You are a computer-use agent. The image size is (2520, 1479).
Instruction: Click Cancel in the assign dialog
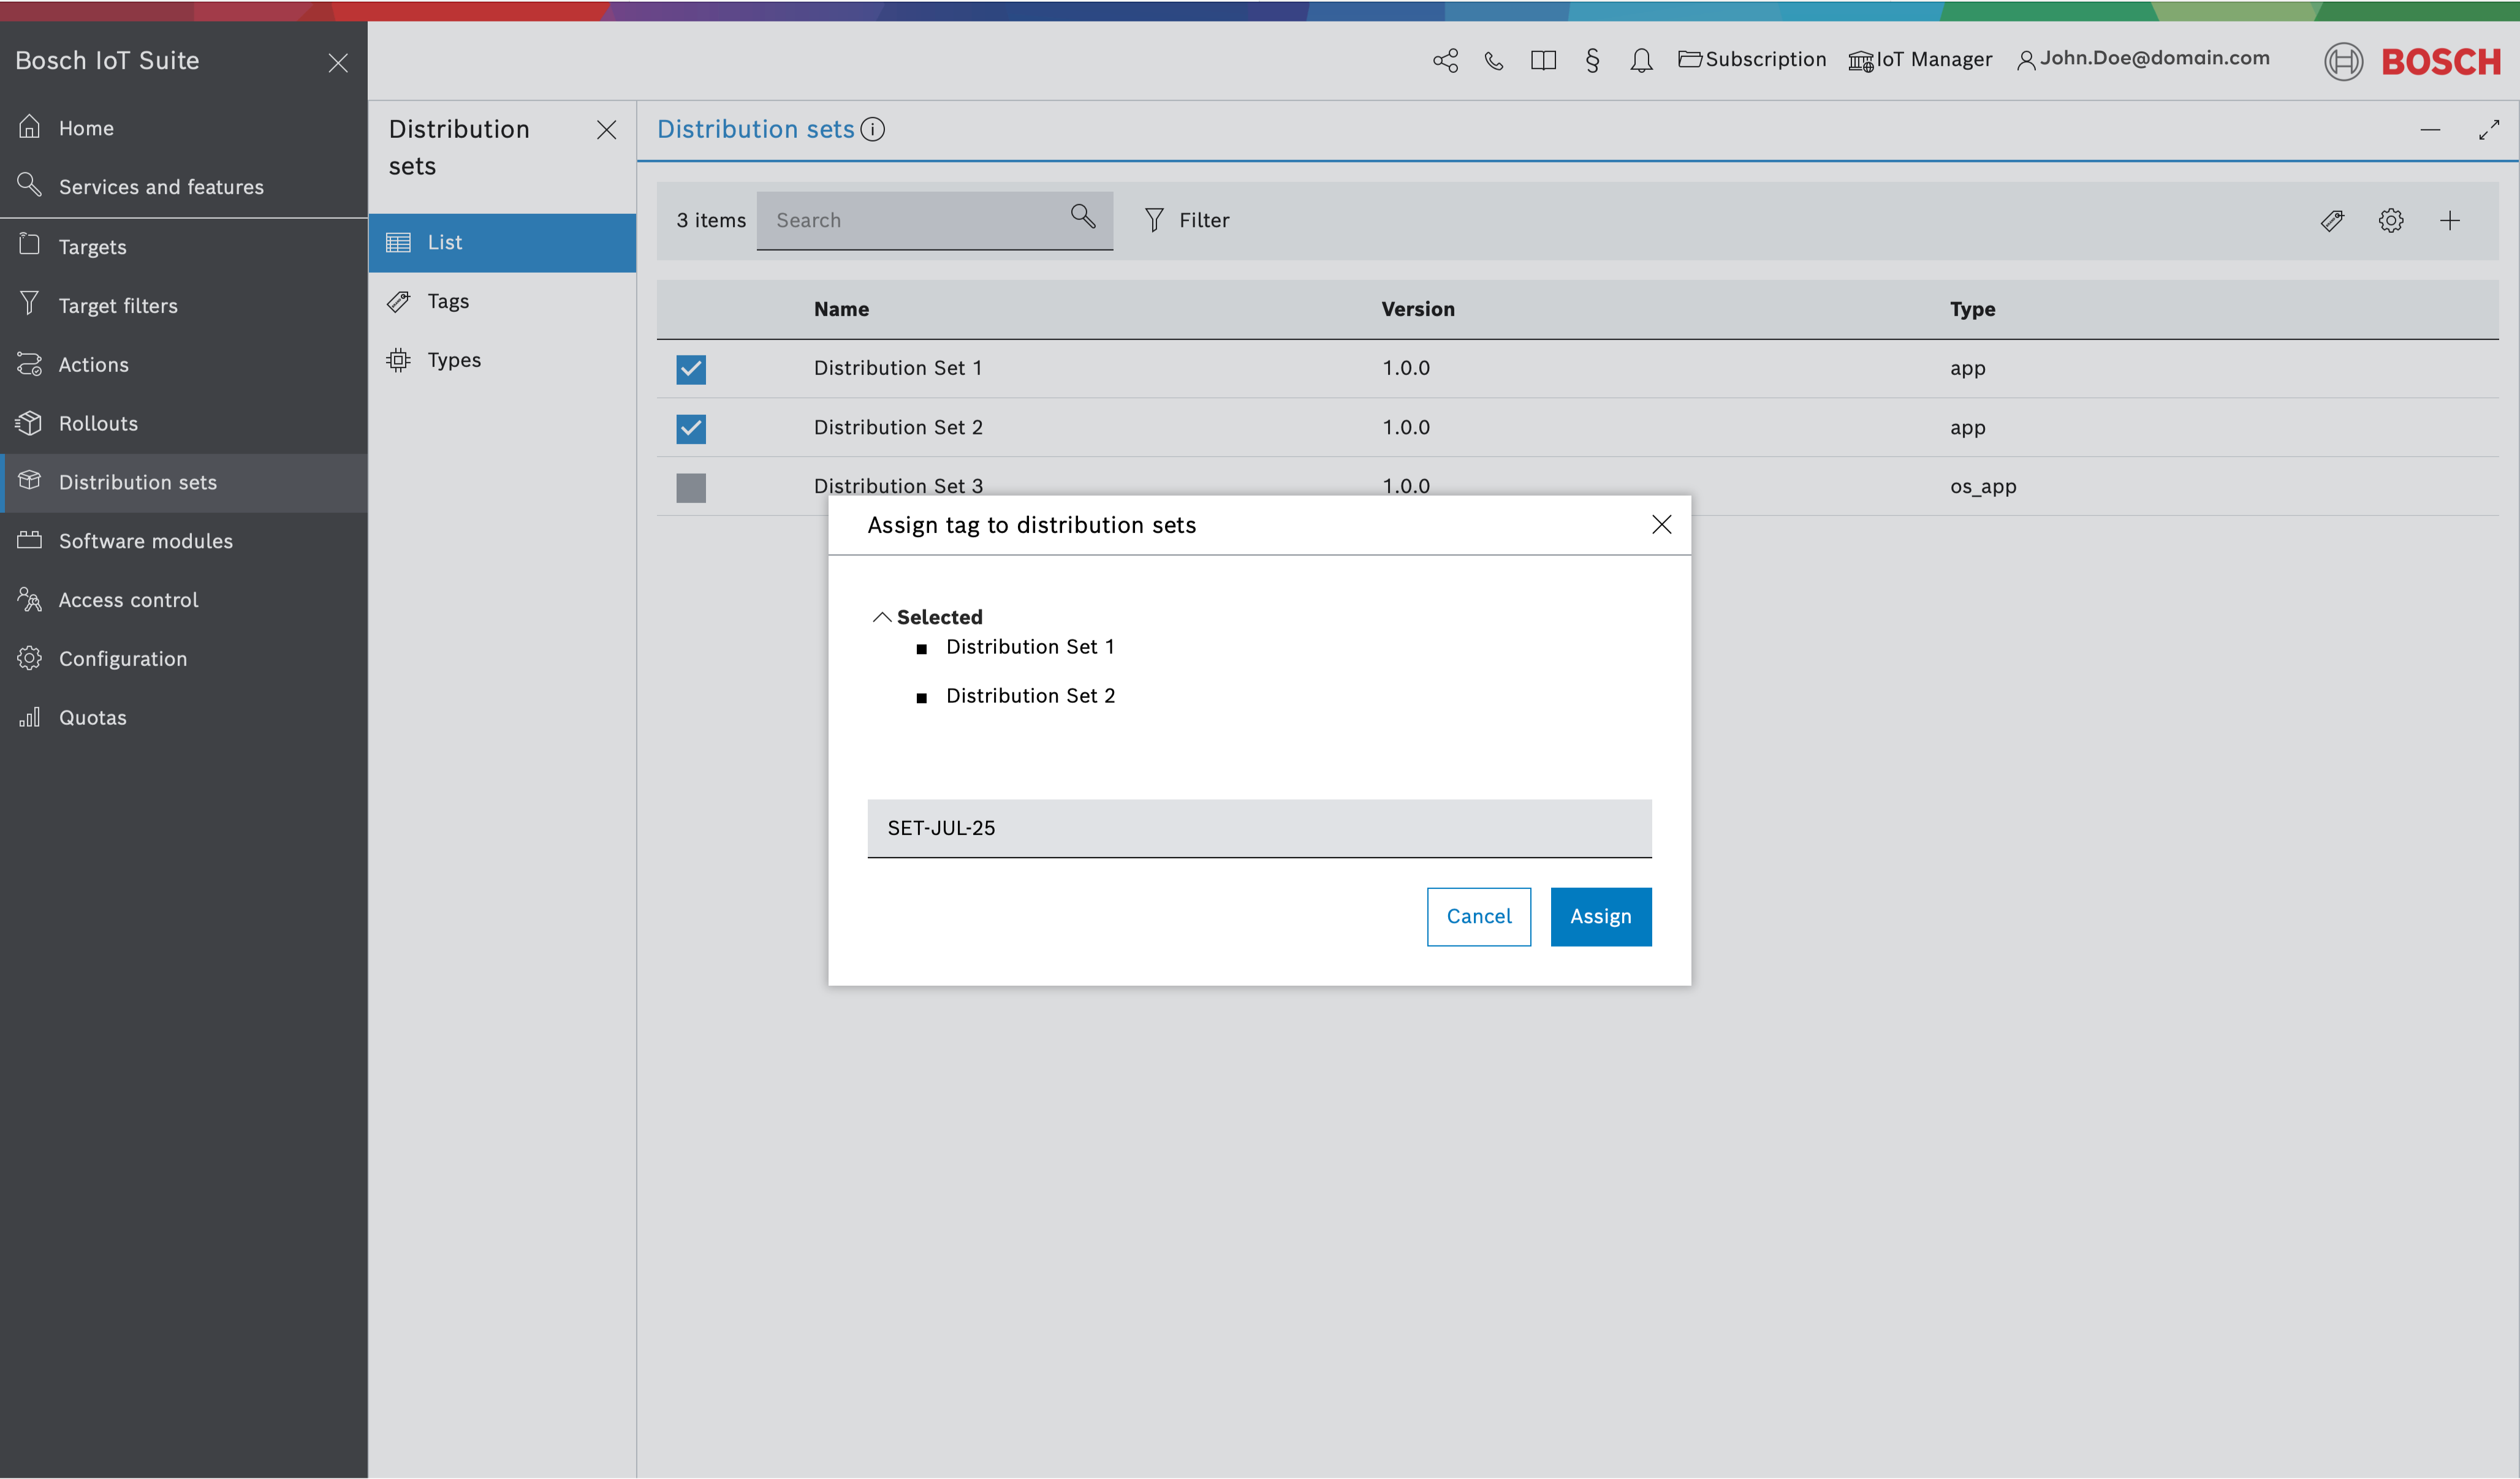1478,916
